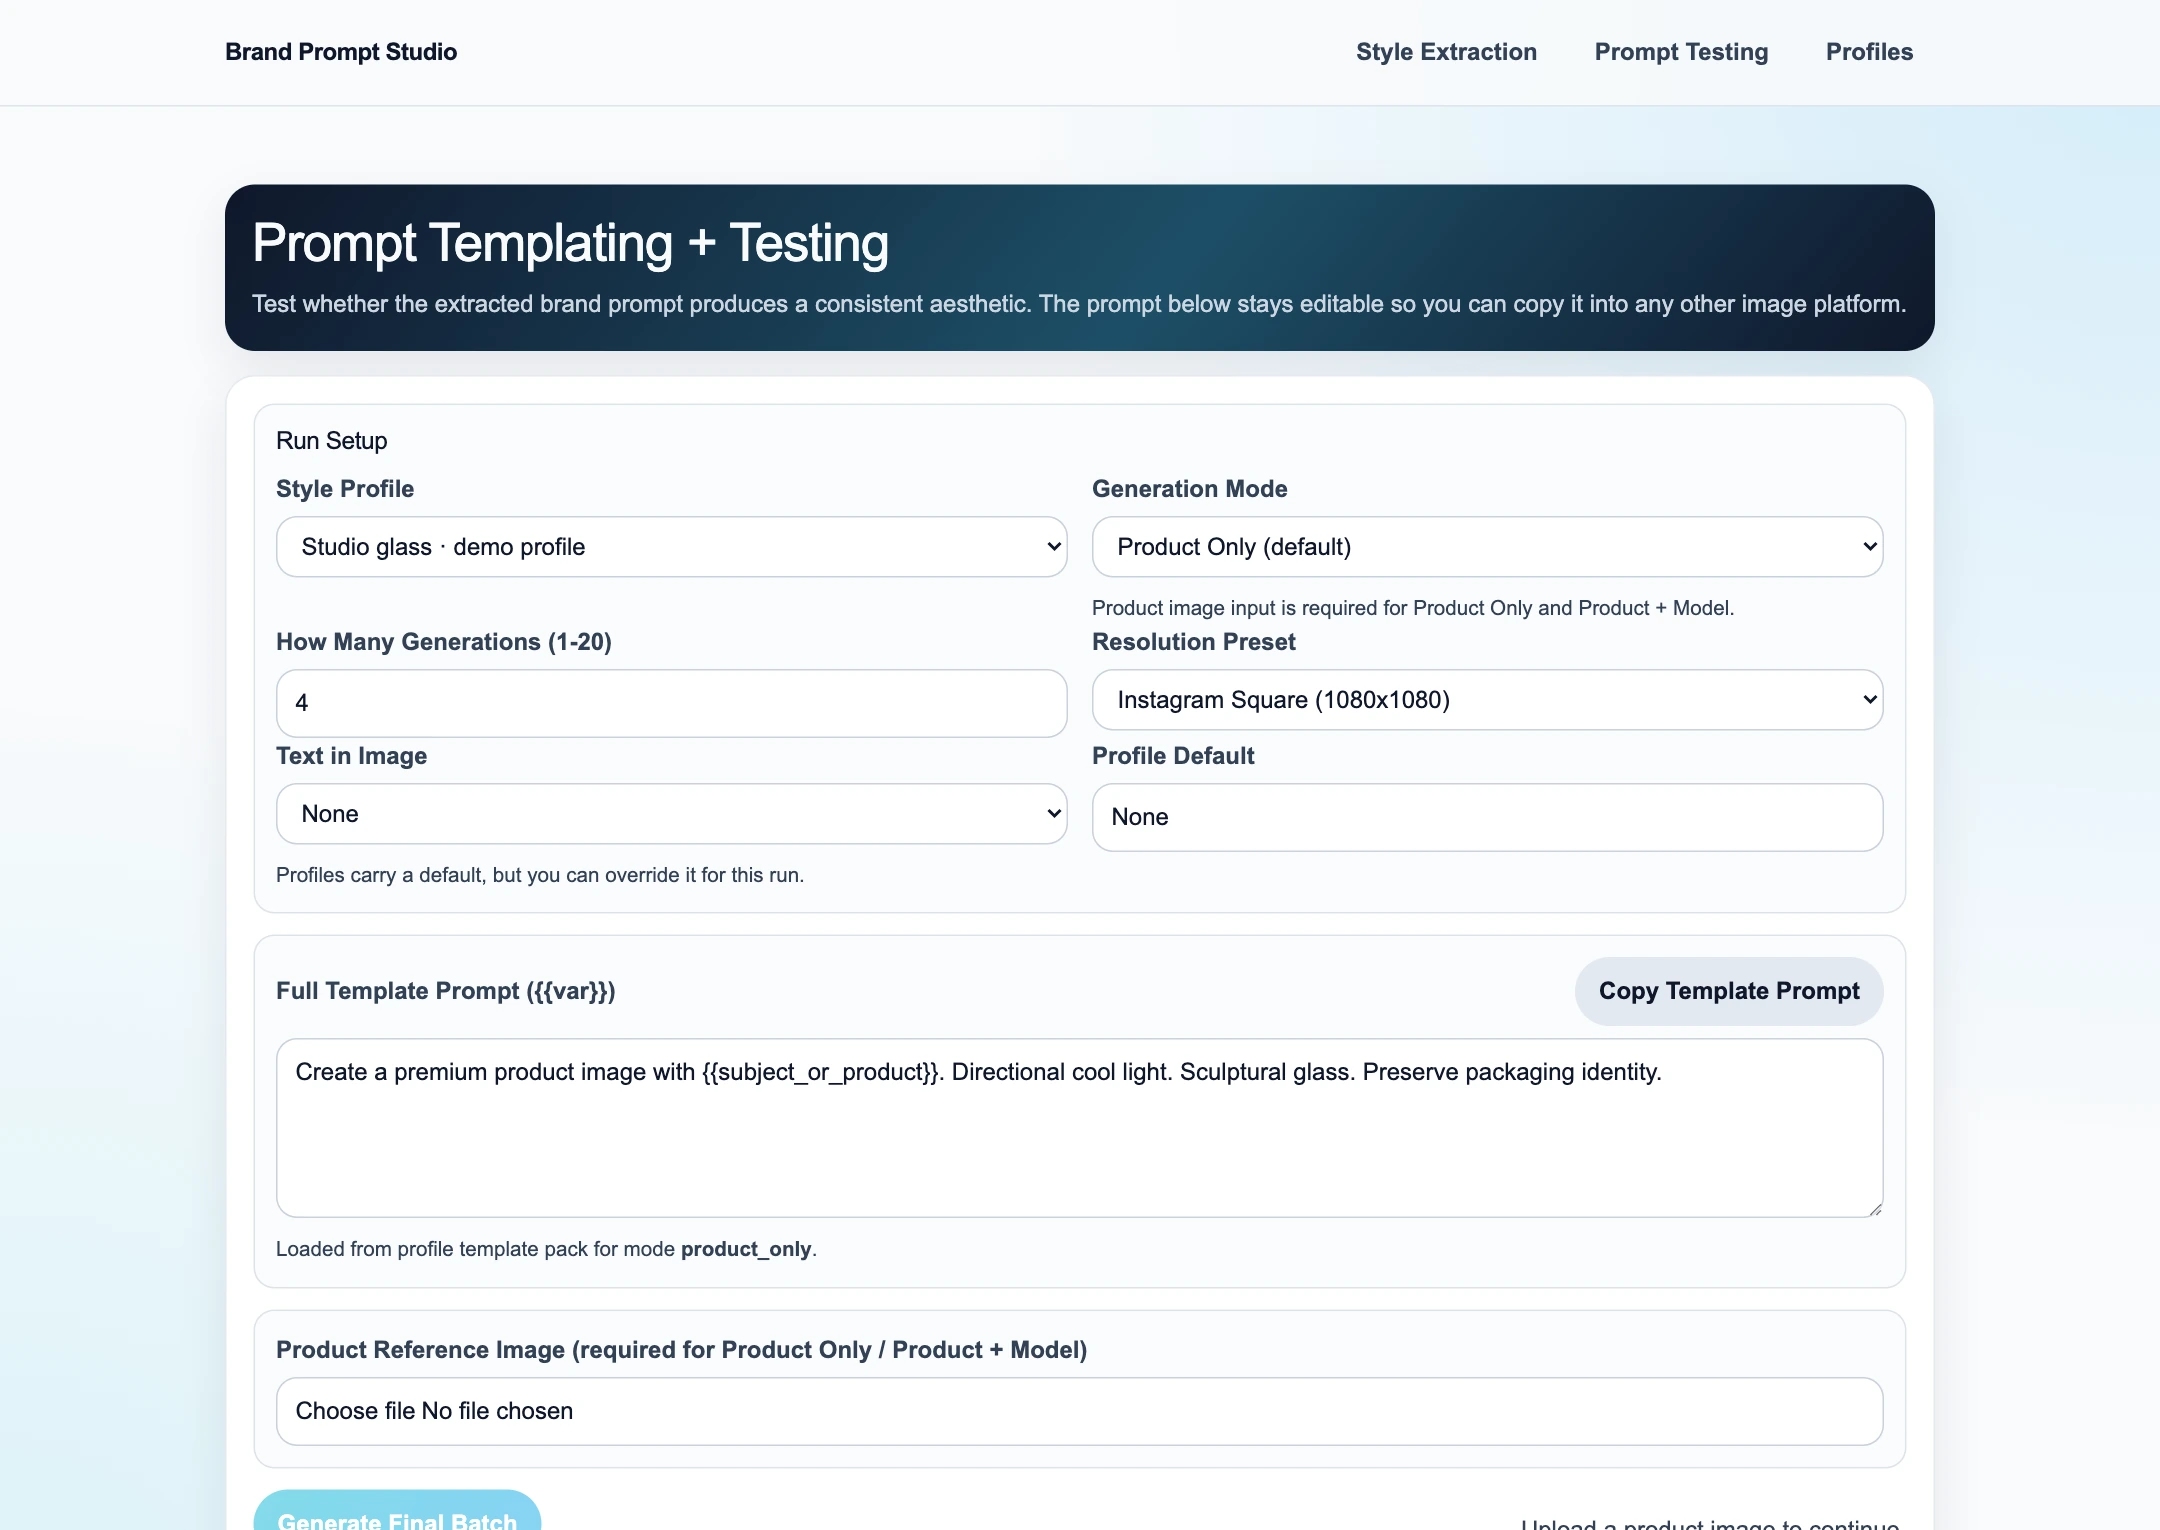This screenshot has height=1530, width=2160.
Task: Open the Resolution Preset dropdown
Action: [1488, 700]
